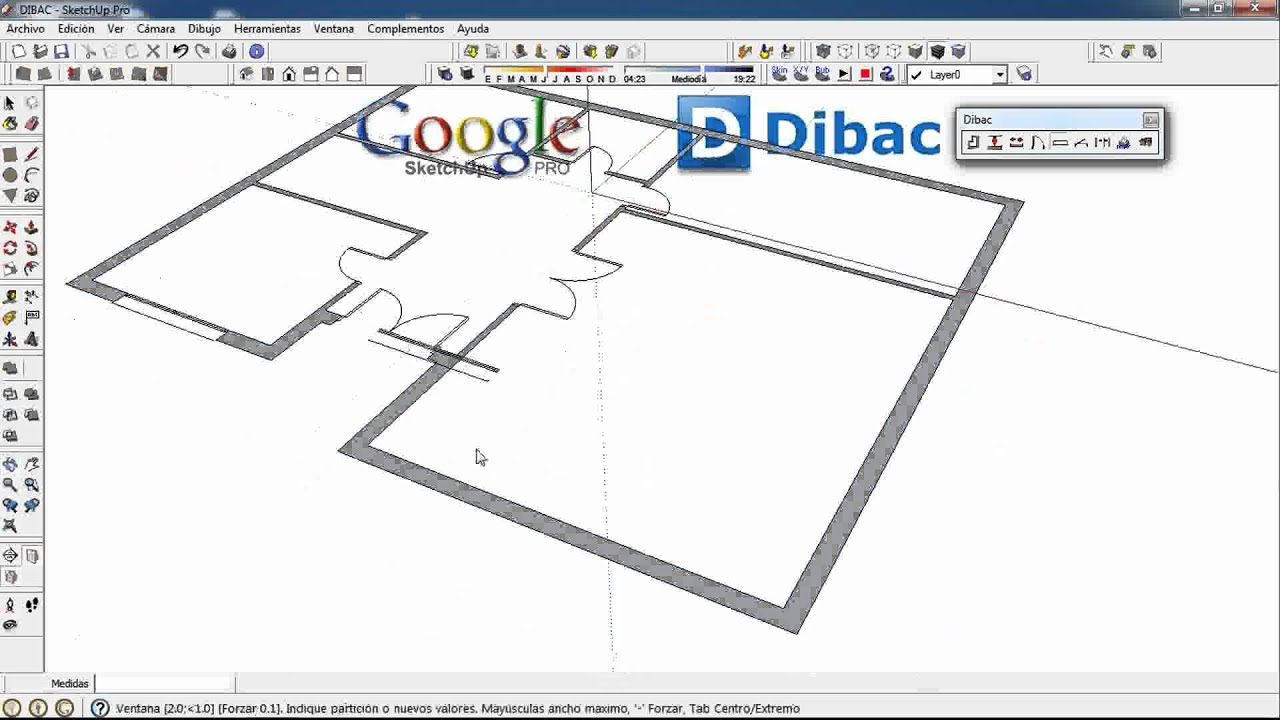Open Layer Manager icon beside Layer0
The image size is (1280, 720).
[x=1024, y=74]
